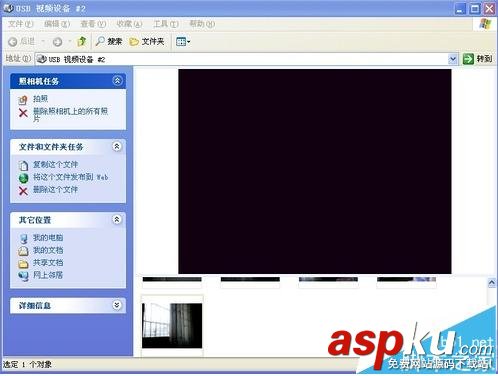
Task: Click the Windows flag logo icon
Action: pos(485,24)
